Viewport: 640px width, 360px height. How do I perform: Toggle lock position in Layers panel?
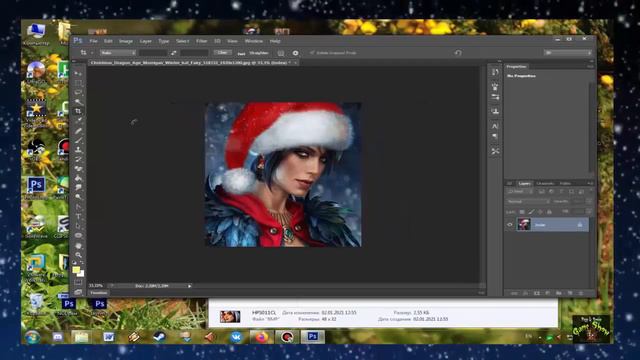(540, 212)
